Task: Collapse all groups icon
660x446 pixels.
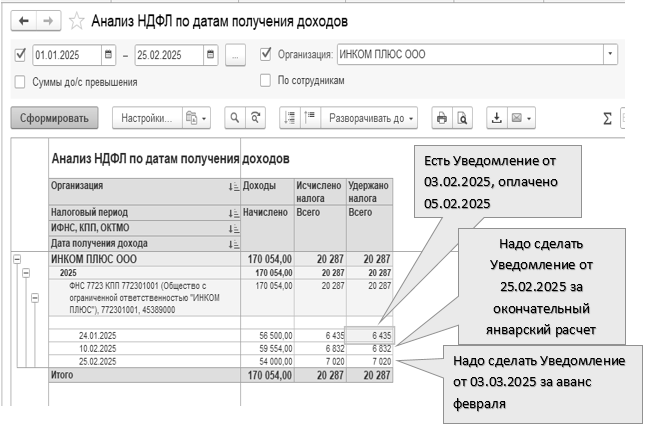Action: 290,118
